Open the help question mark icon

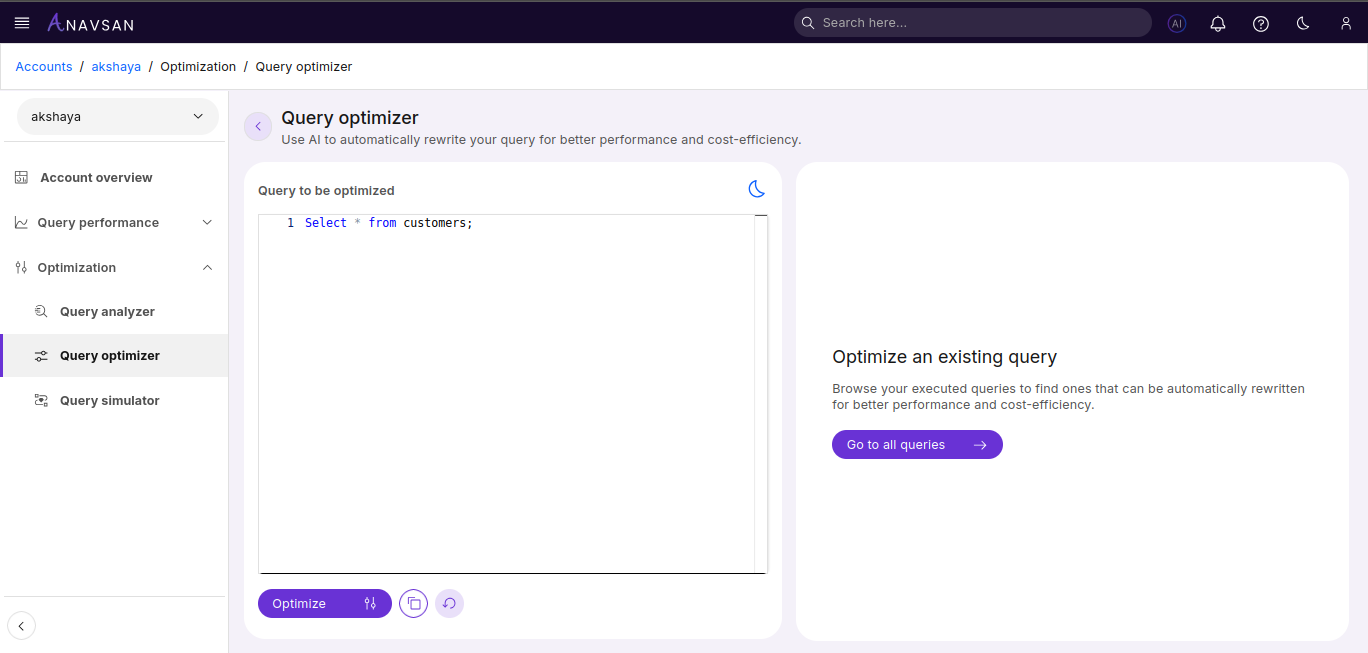[1260, 22]
